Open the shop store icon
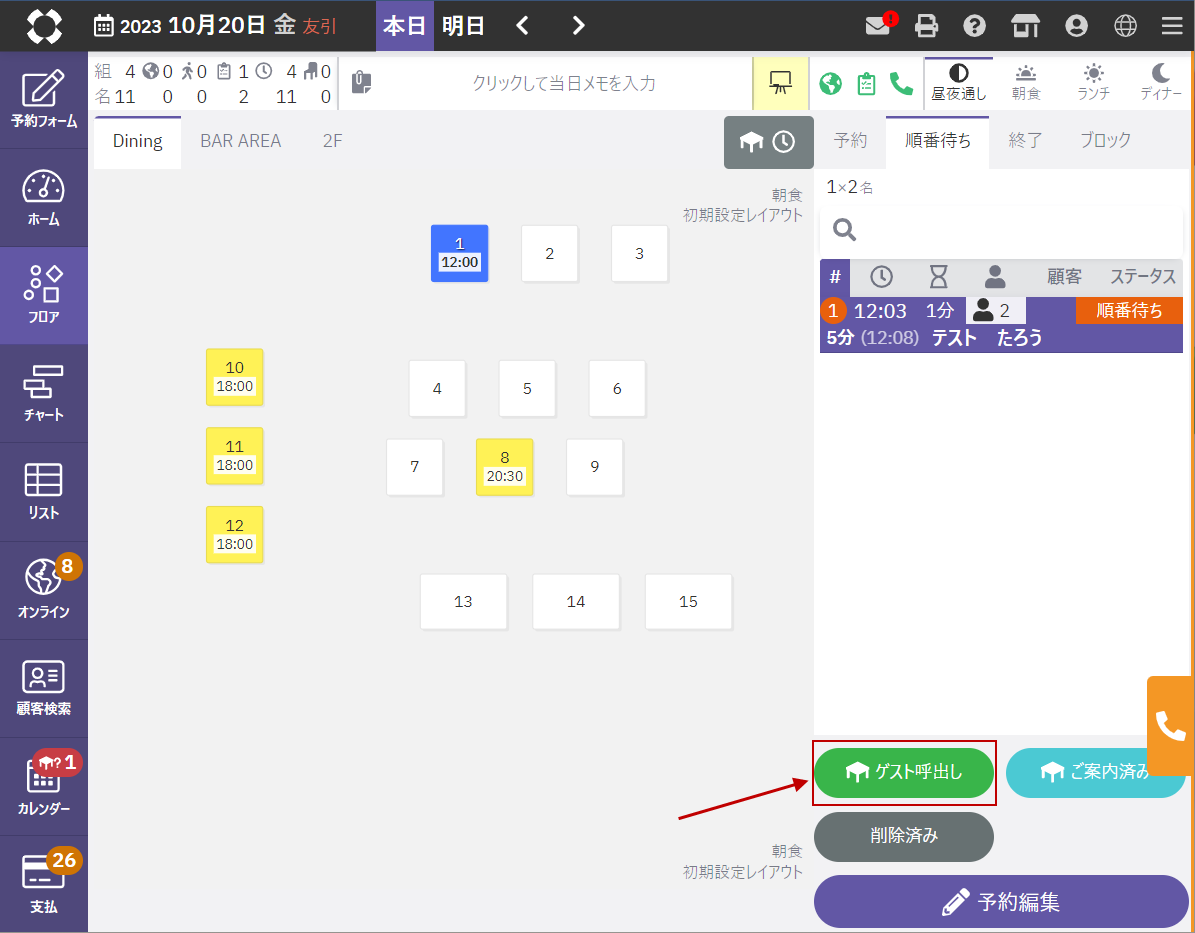The width and height of the screenshot is (1195, 933). pyautogui.click(x=1025, y=26)
